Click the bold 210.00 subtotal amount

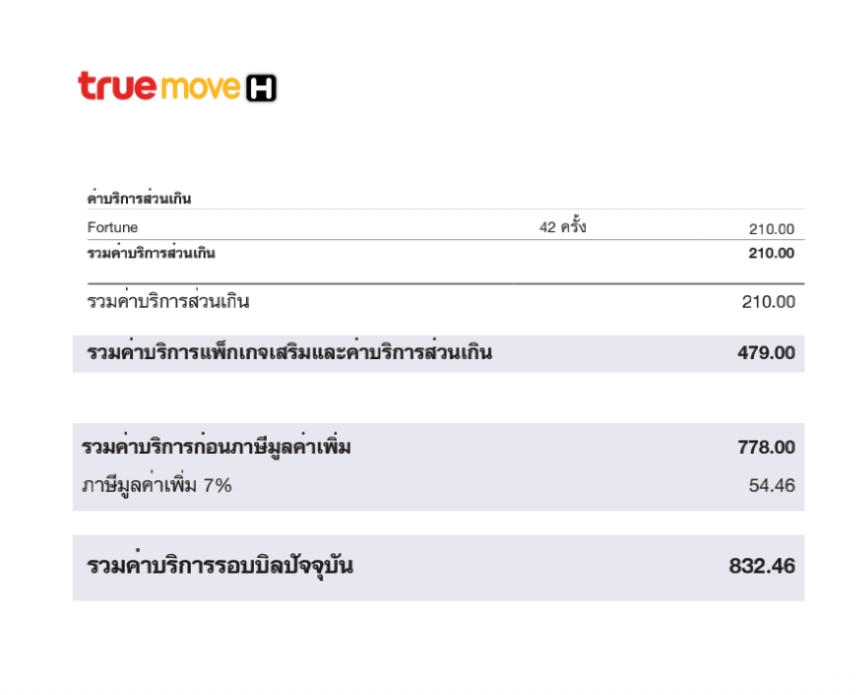coord(771,253)
